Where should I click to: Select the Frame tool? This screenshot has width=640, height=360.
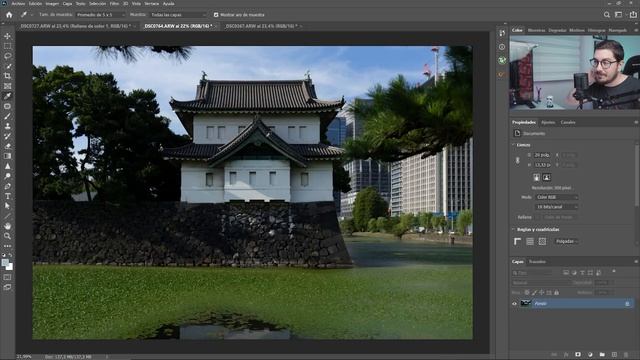click(7, 86)
